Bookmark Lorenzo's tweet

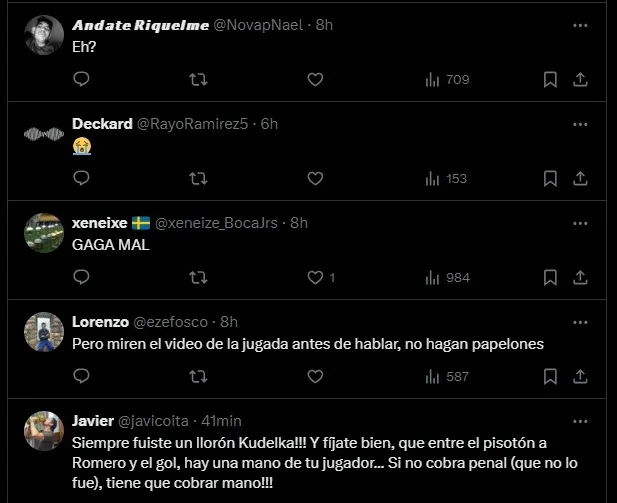pos(550,376)
